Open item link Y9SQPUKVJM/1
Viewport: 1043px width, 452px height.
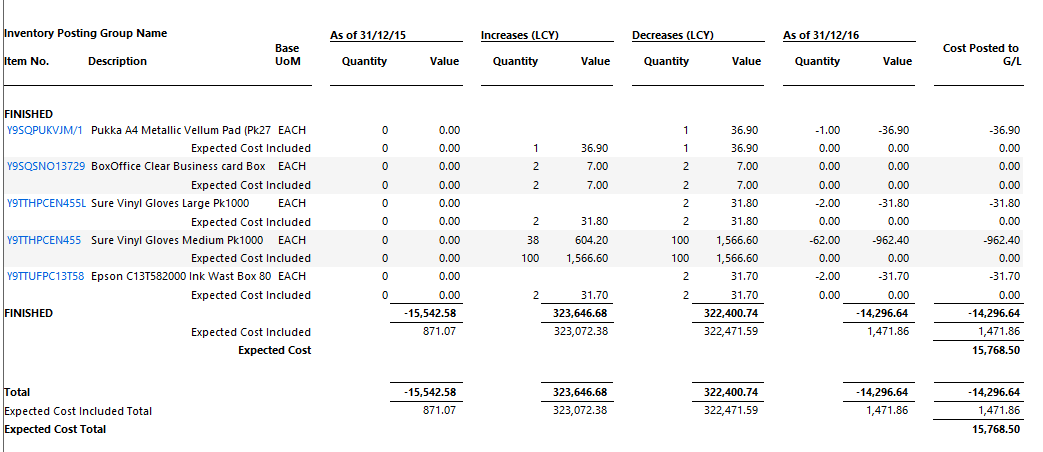(44, 130)
